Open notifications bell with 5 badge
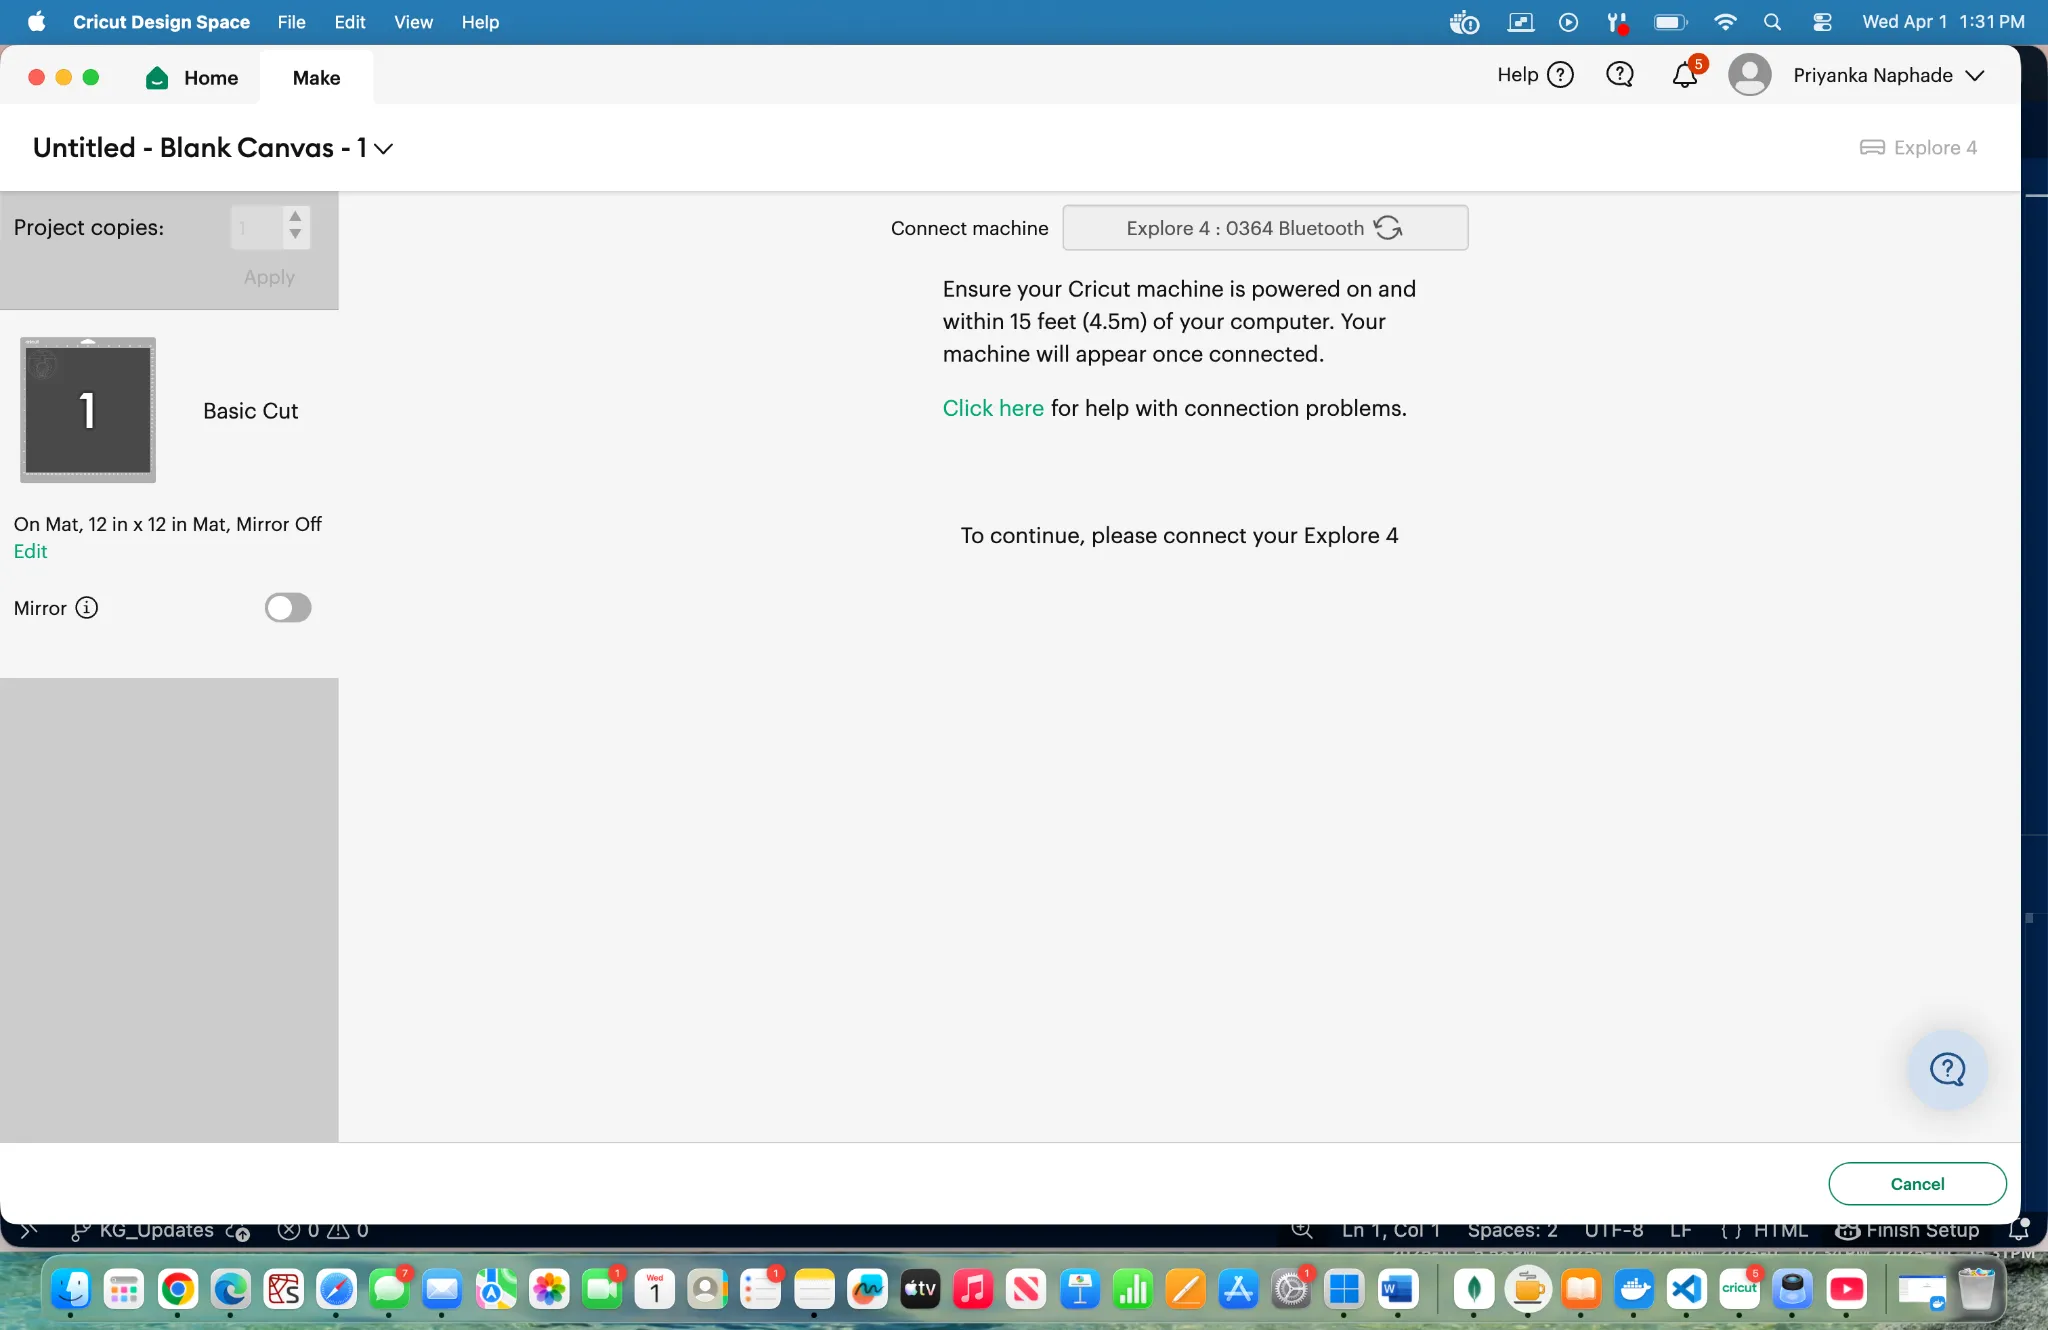2048x1330 pixels. point(1686,74)
